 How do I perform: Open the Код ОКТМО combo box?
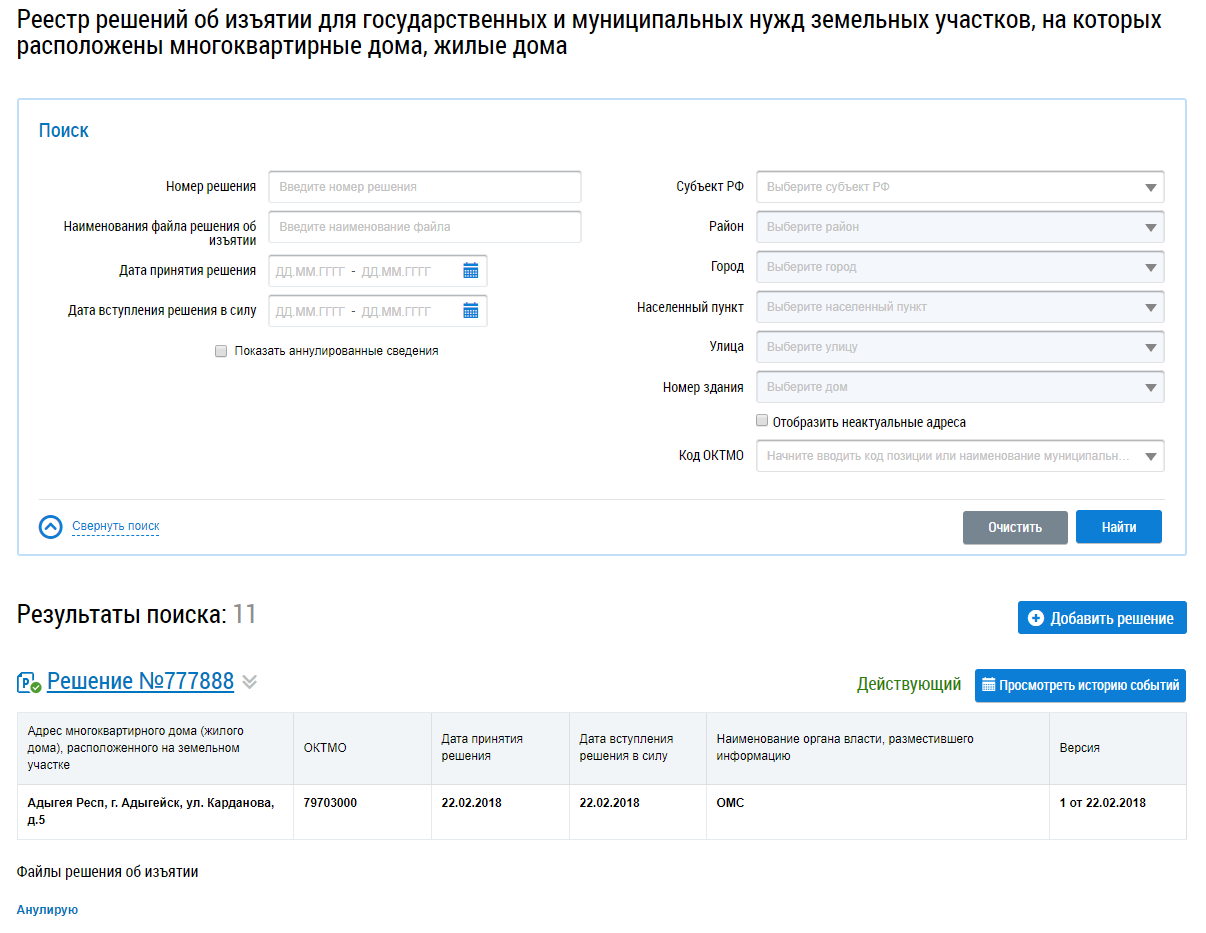tap(960, 456)
